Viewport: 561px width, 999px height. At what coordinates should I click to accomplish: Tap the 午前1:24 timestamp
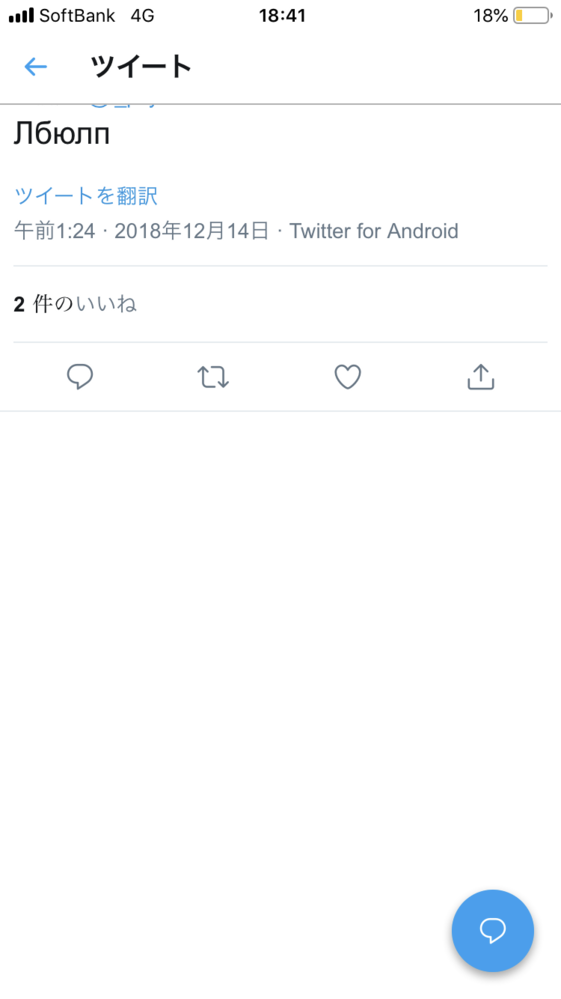pyautogui.click(x=55, y=231)
